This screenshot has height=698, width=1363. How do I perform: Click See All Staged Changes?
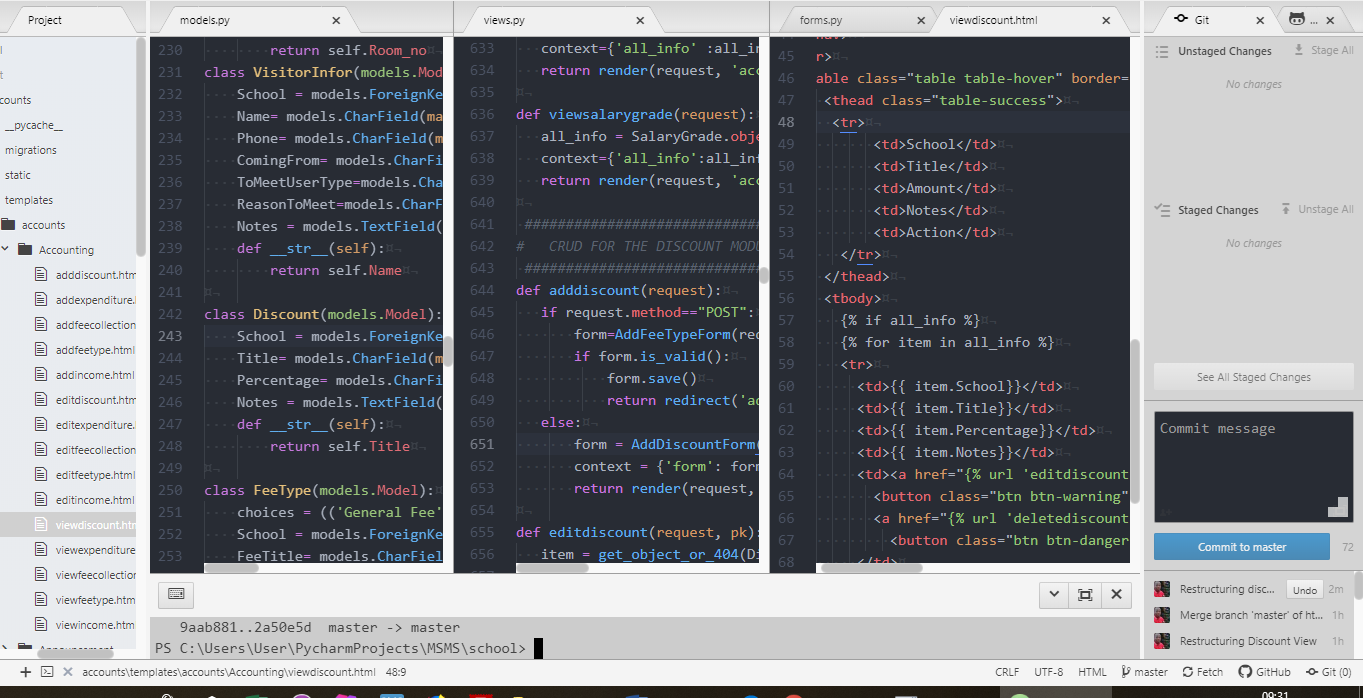point(1254,377)
